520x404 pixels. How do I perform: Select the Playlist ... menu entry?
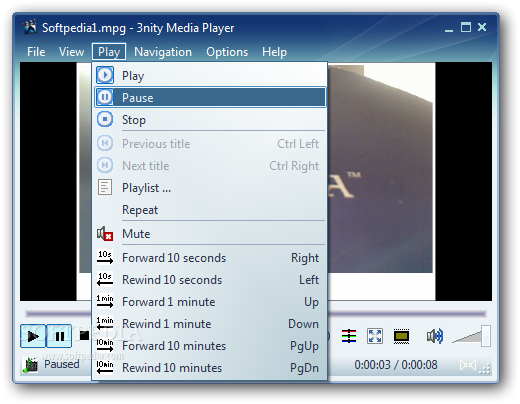click(x=210, y=188)
